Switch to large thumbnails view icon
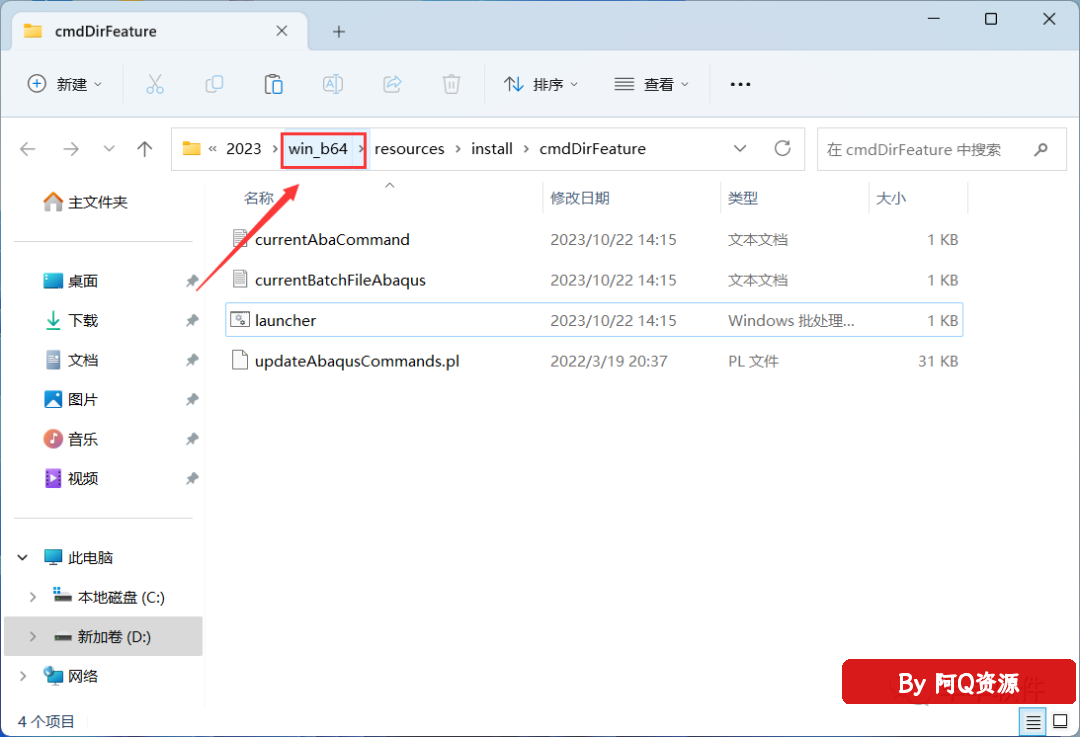 1058,720
